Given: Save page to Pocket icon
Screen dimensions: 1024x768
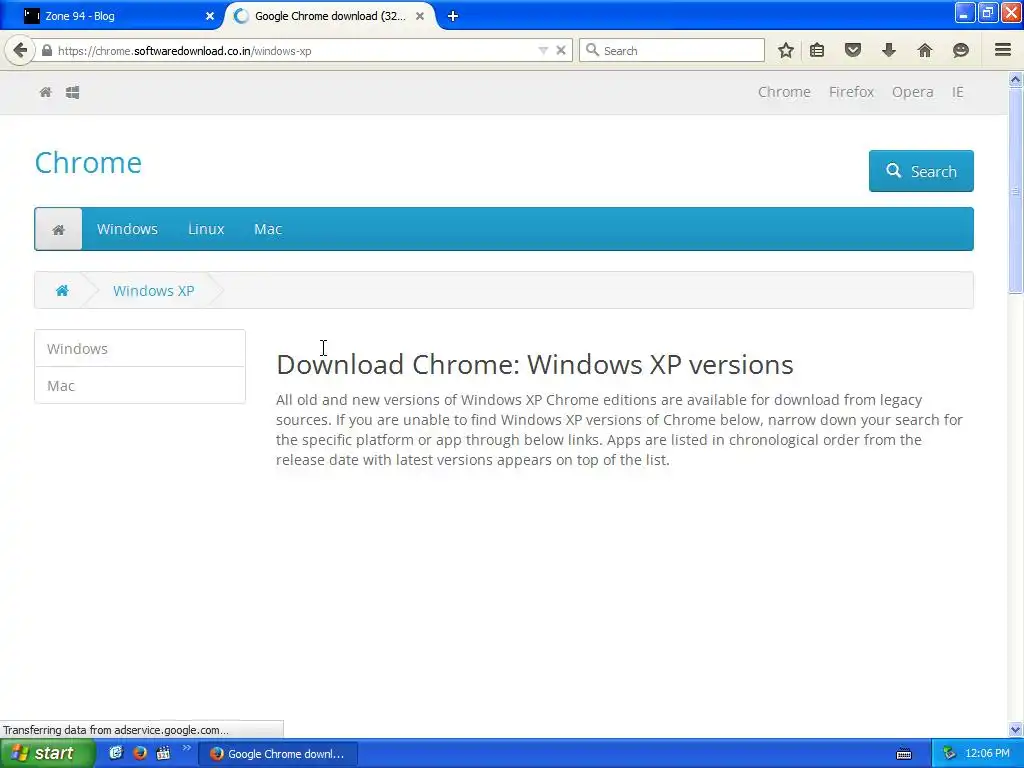Looking at the screenshot, I should (x=853, y=50).
